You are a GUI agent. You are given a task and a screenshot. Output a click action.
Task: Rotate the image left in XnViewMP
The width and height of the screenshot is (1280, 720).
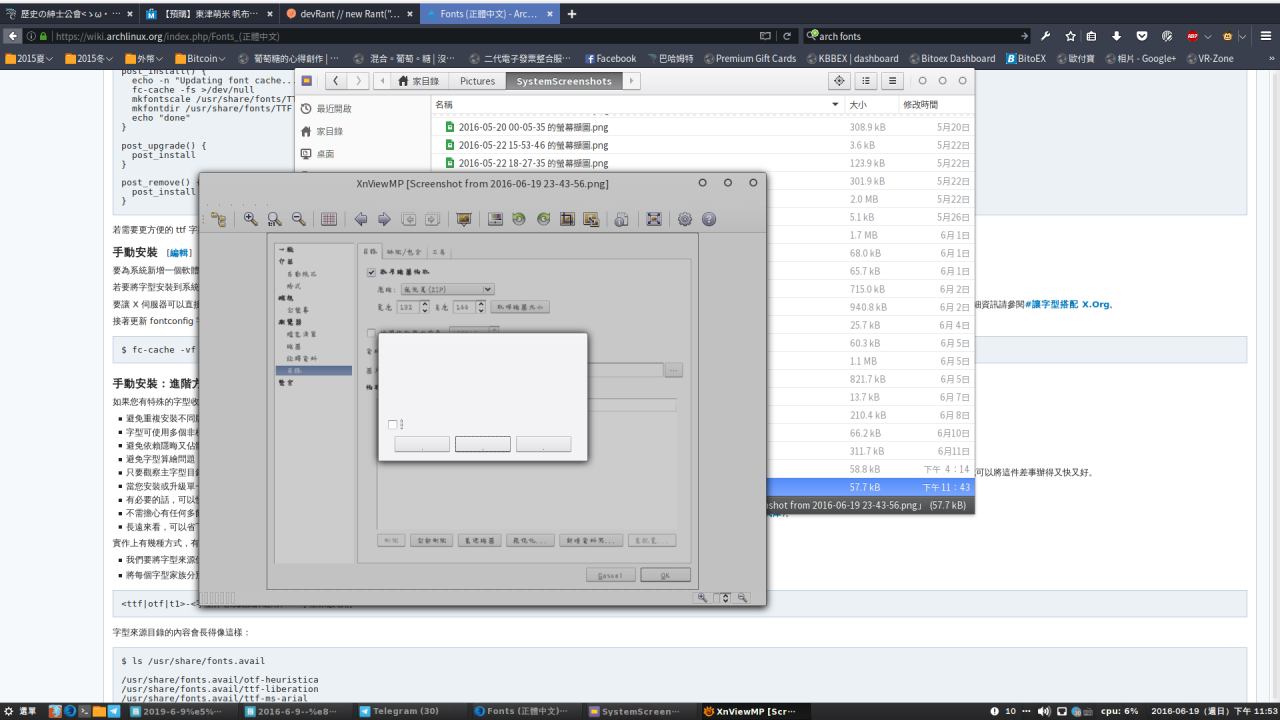pos(519,220)
